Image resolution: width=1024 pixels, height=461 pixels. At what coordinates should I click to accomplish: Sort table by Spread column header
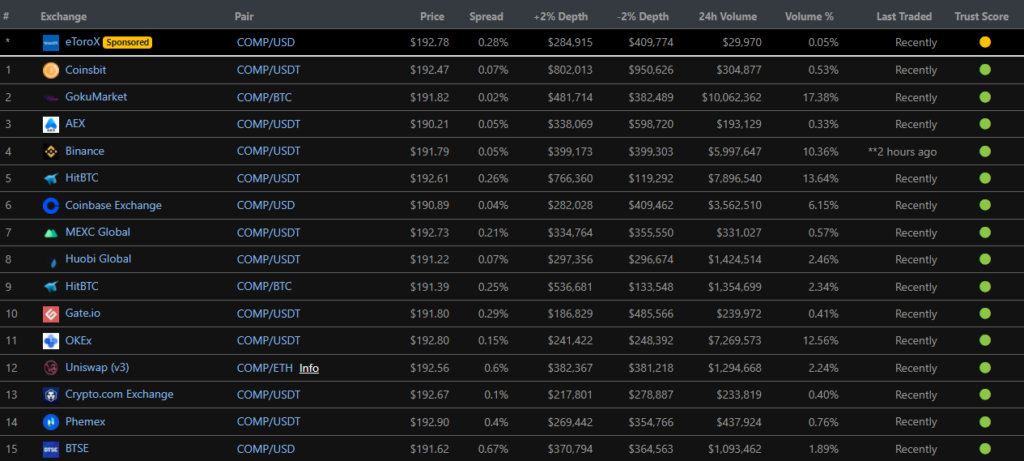[487, 16]
